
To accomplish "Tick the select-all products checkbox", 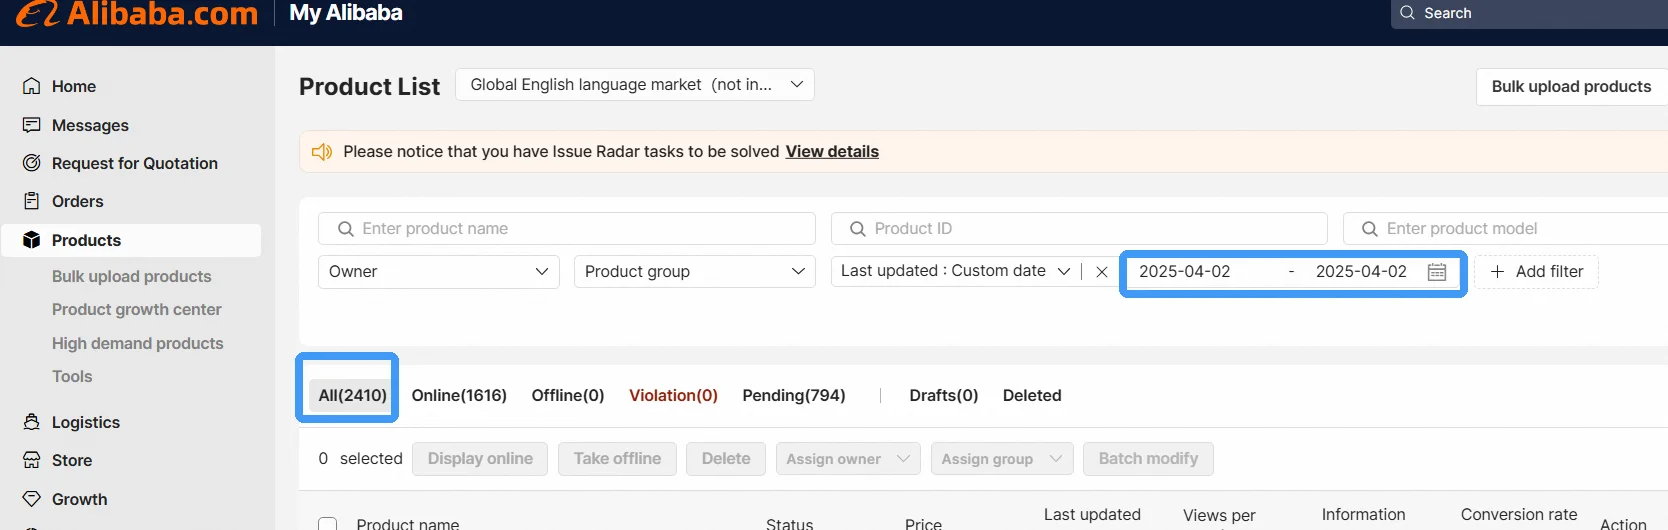I will click(x=327, y=524).
